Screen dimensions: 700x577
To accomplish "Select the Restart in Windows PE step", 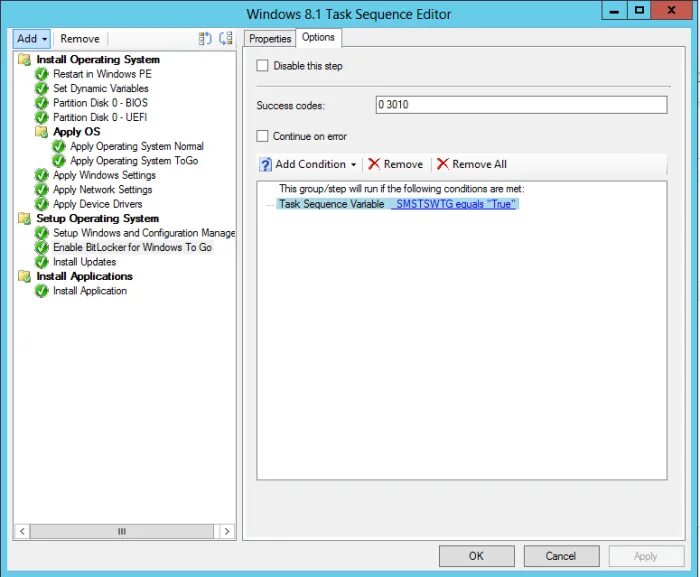I will 102,74.
